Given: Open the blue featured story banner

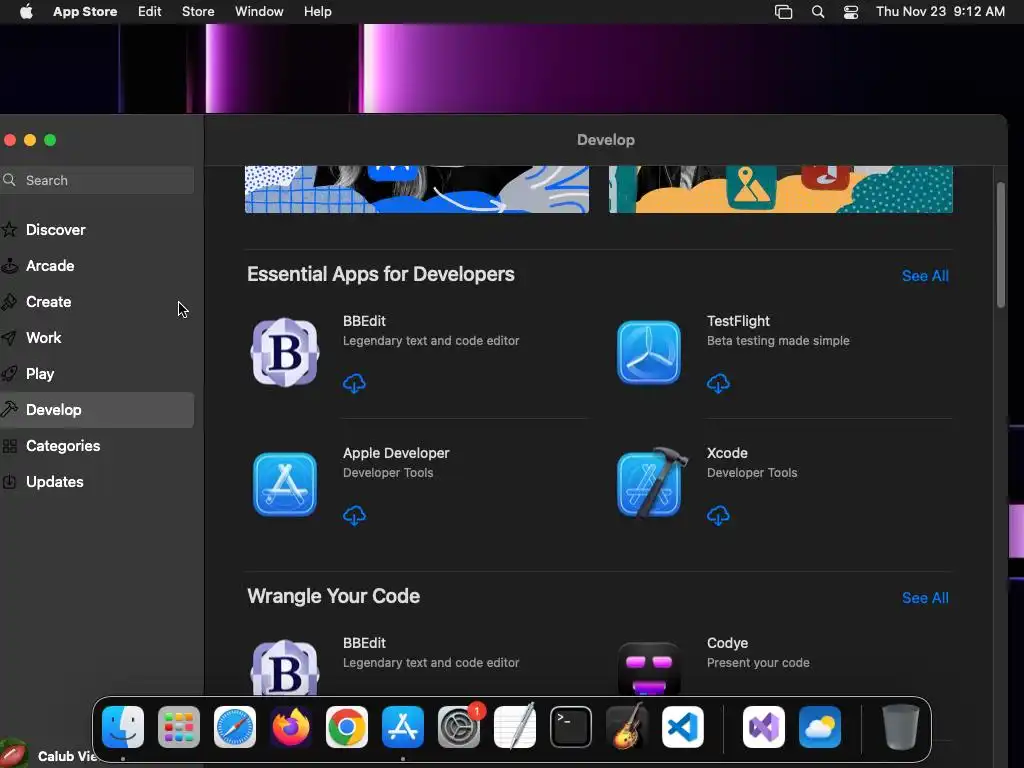Looking at the screenshot, I should tap(417, 189).
